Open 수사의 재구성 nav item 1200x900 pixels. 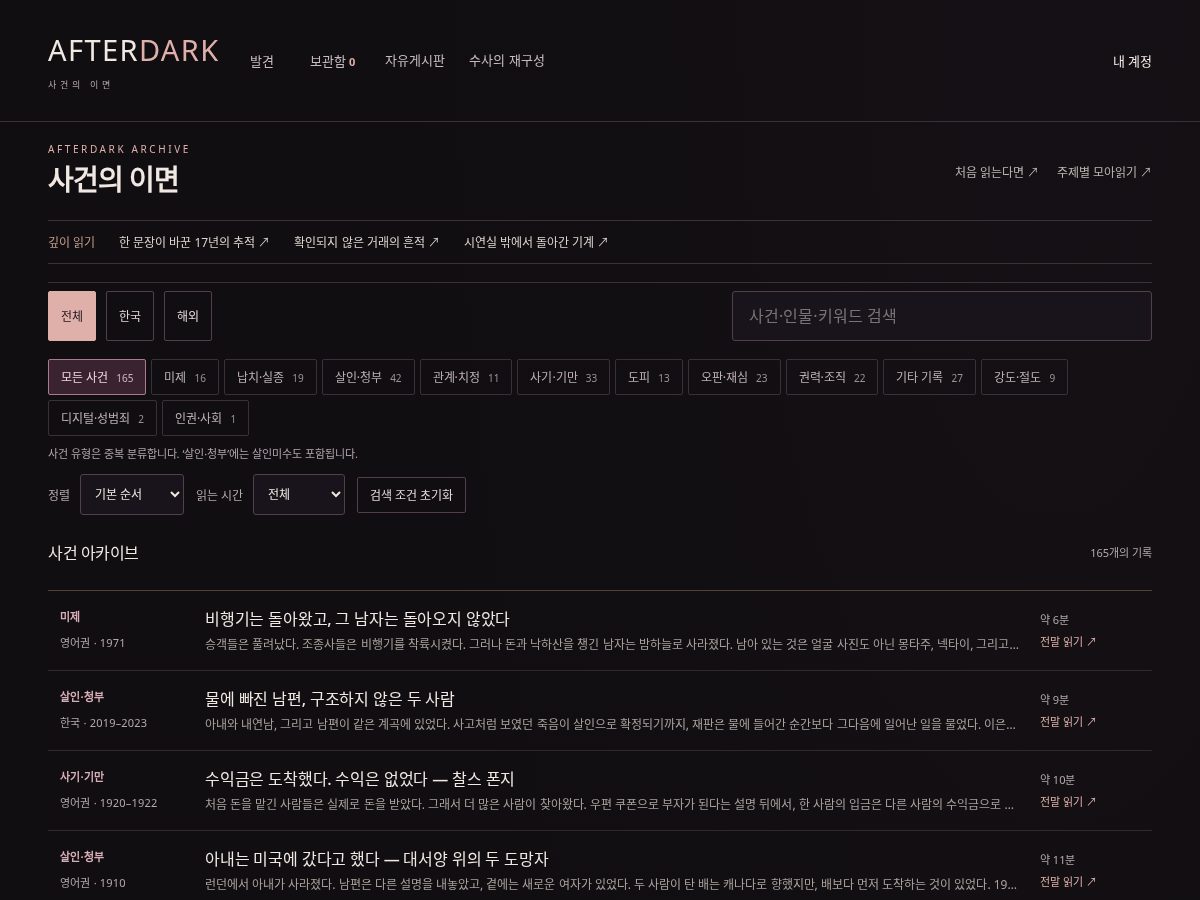(507, 61)
